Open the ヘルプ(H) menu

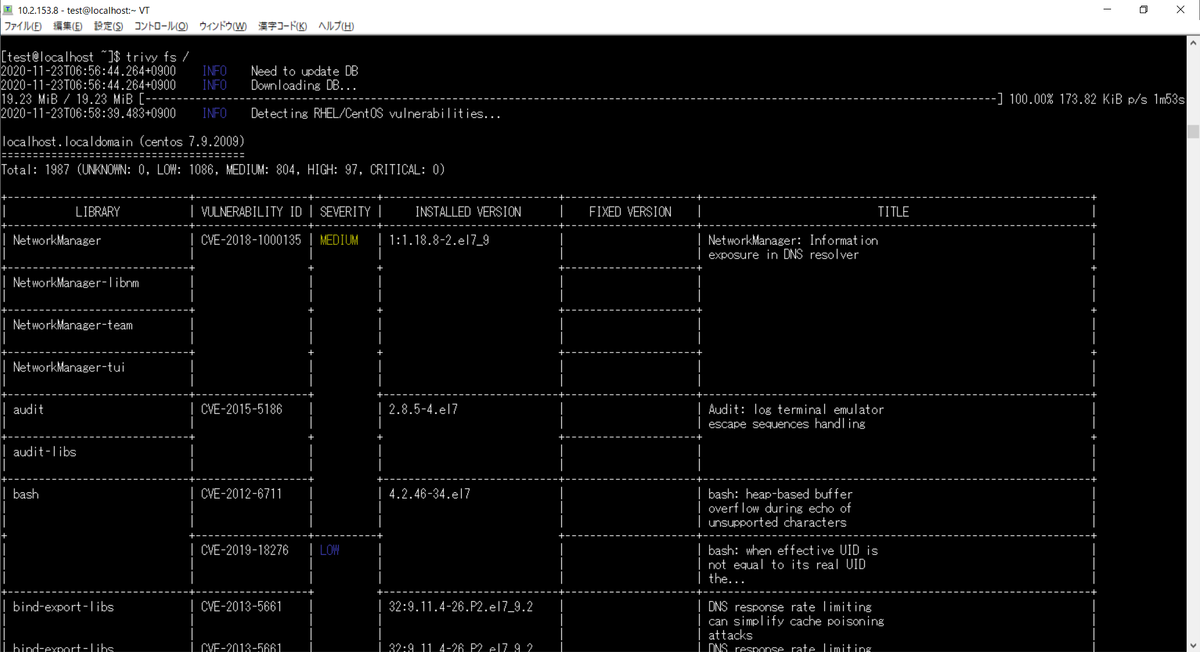click(336, 26)
